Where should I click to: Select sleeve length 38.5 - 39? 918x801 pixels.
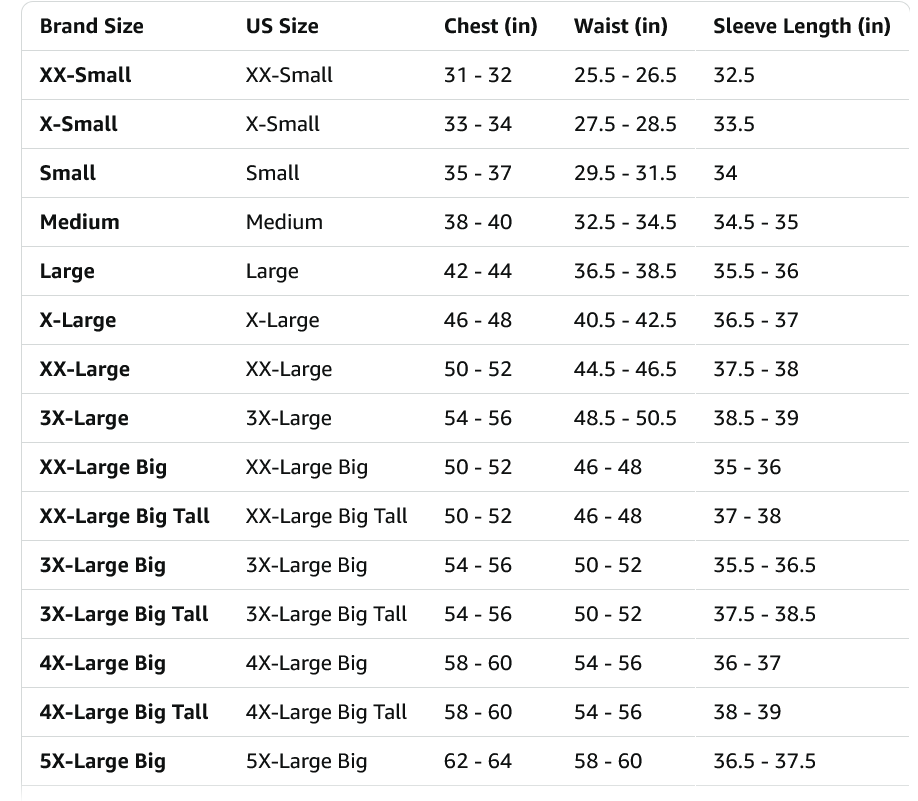(756, 418)
